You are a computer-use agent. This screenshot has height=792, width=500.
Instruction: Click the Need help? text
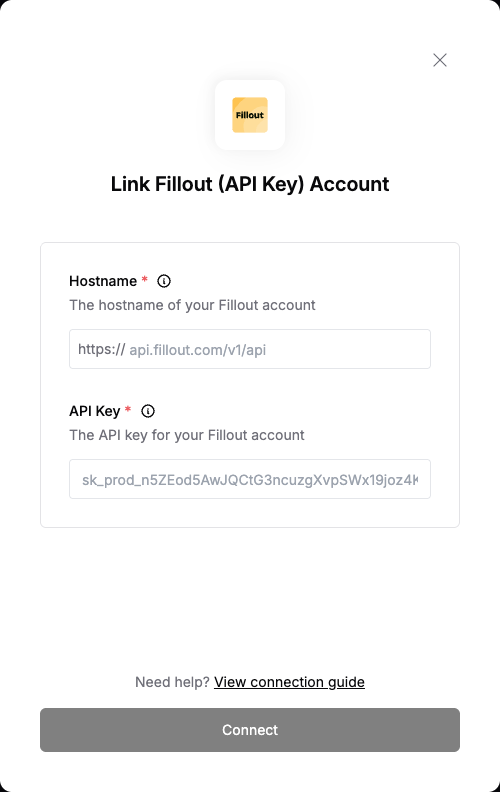pos(172,682)
